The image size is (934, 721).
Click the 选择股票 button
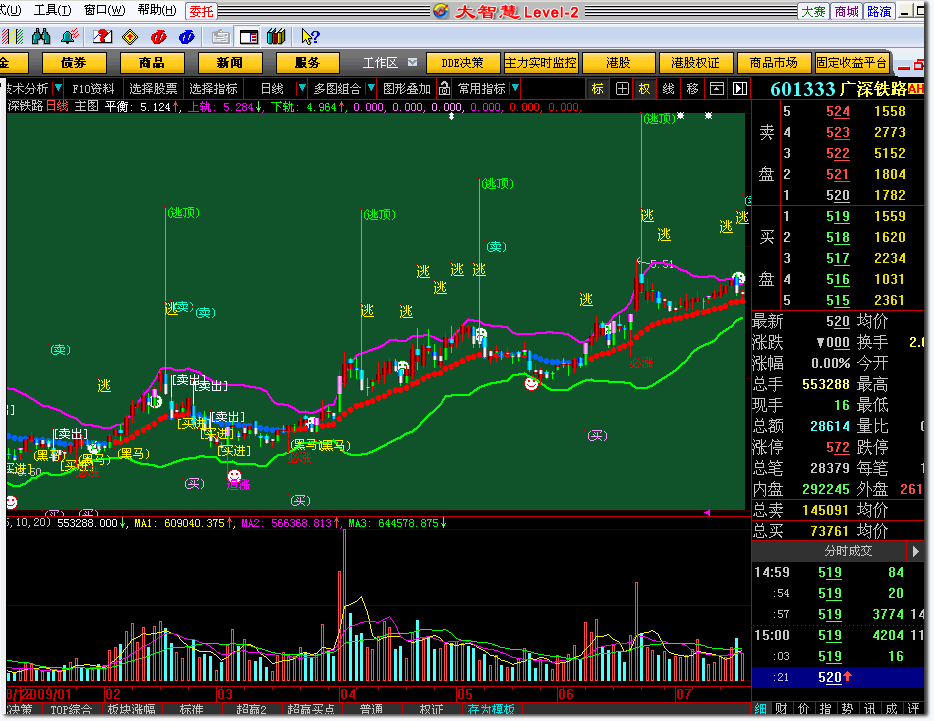point(153,89)
